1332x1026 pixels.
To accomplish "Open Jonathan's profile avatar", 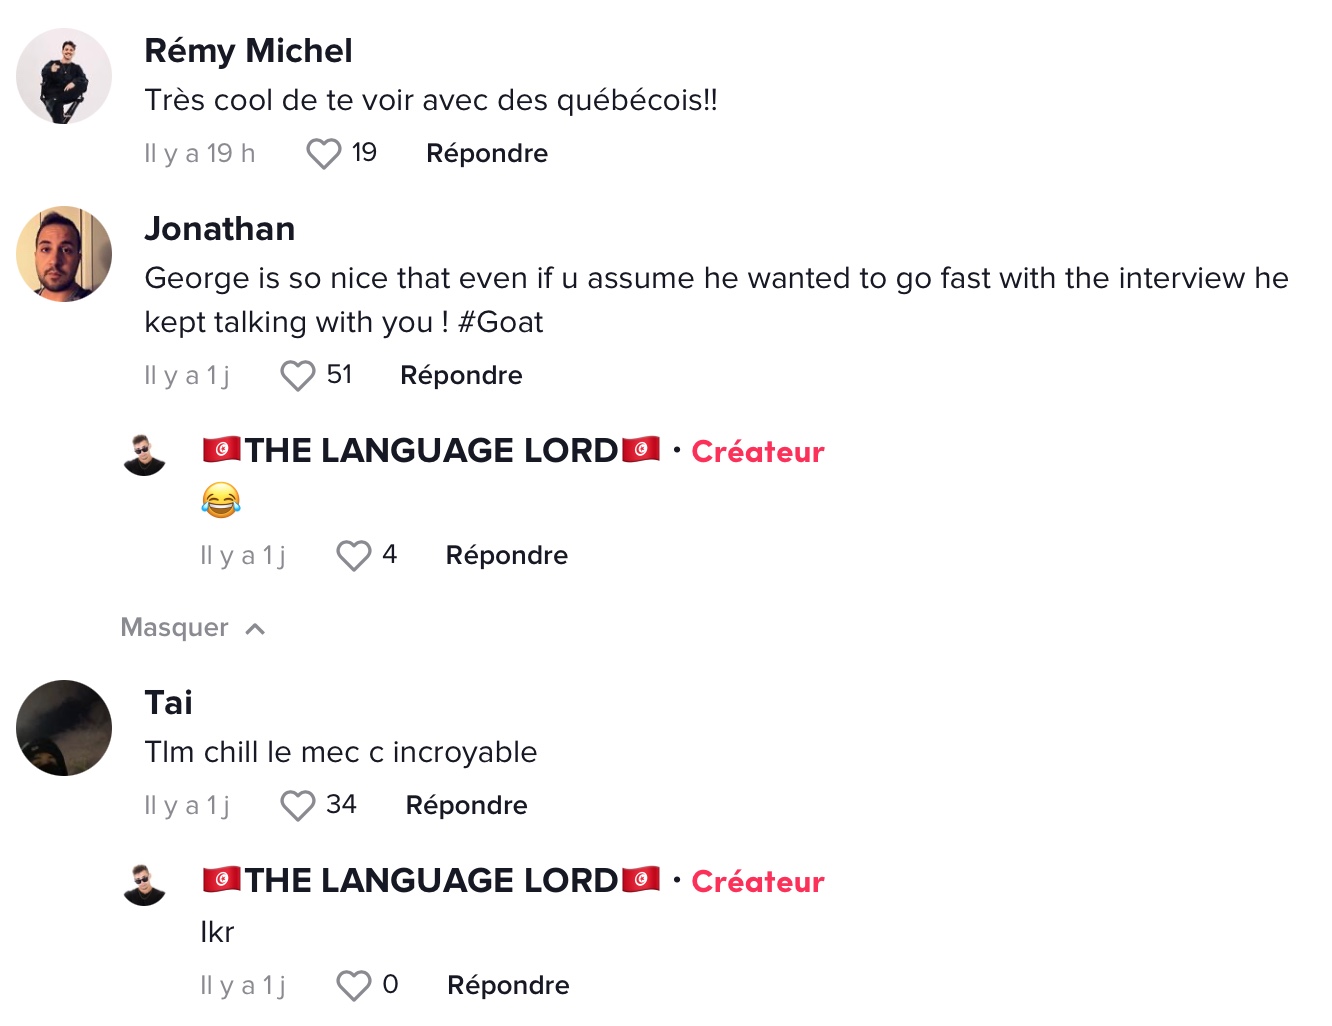I will click(64, 254).
